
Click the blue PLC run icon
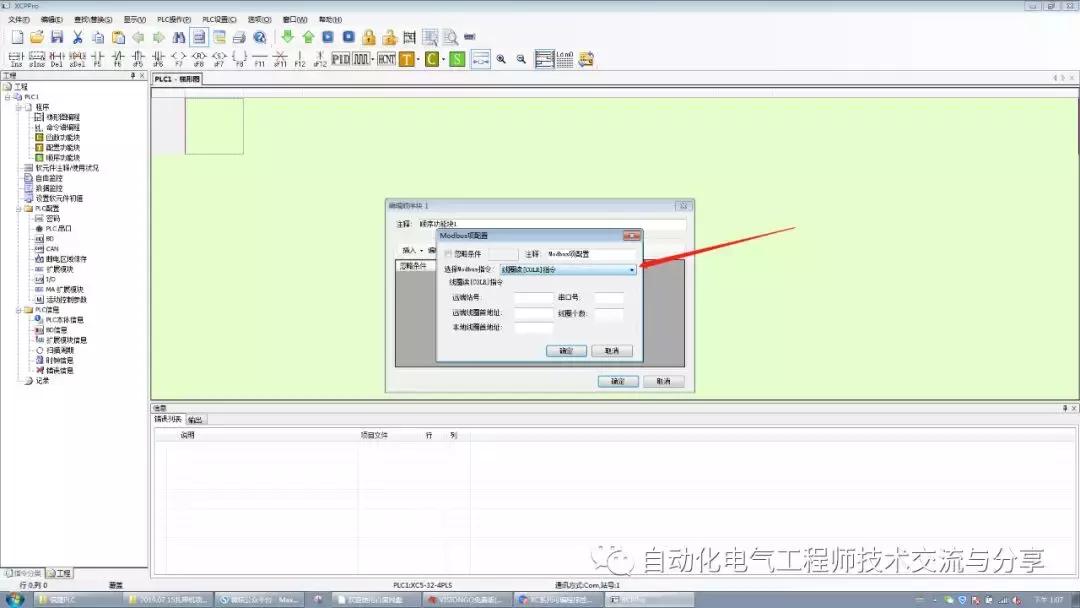pos(328,36)
